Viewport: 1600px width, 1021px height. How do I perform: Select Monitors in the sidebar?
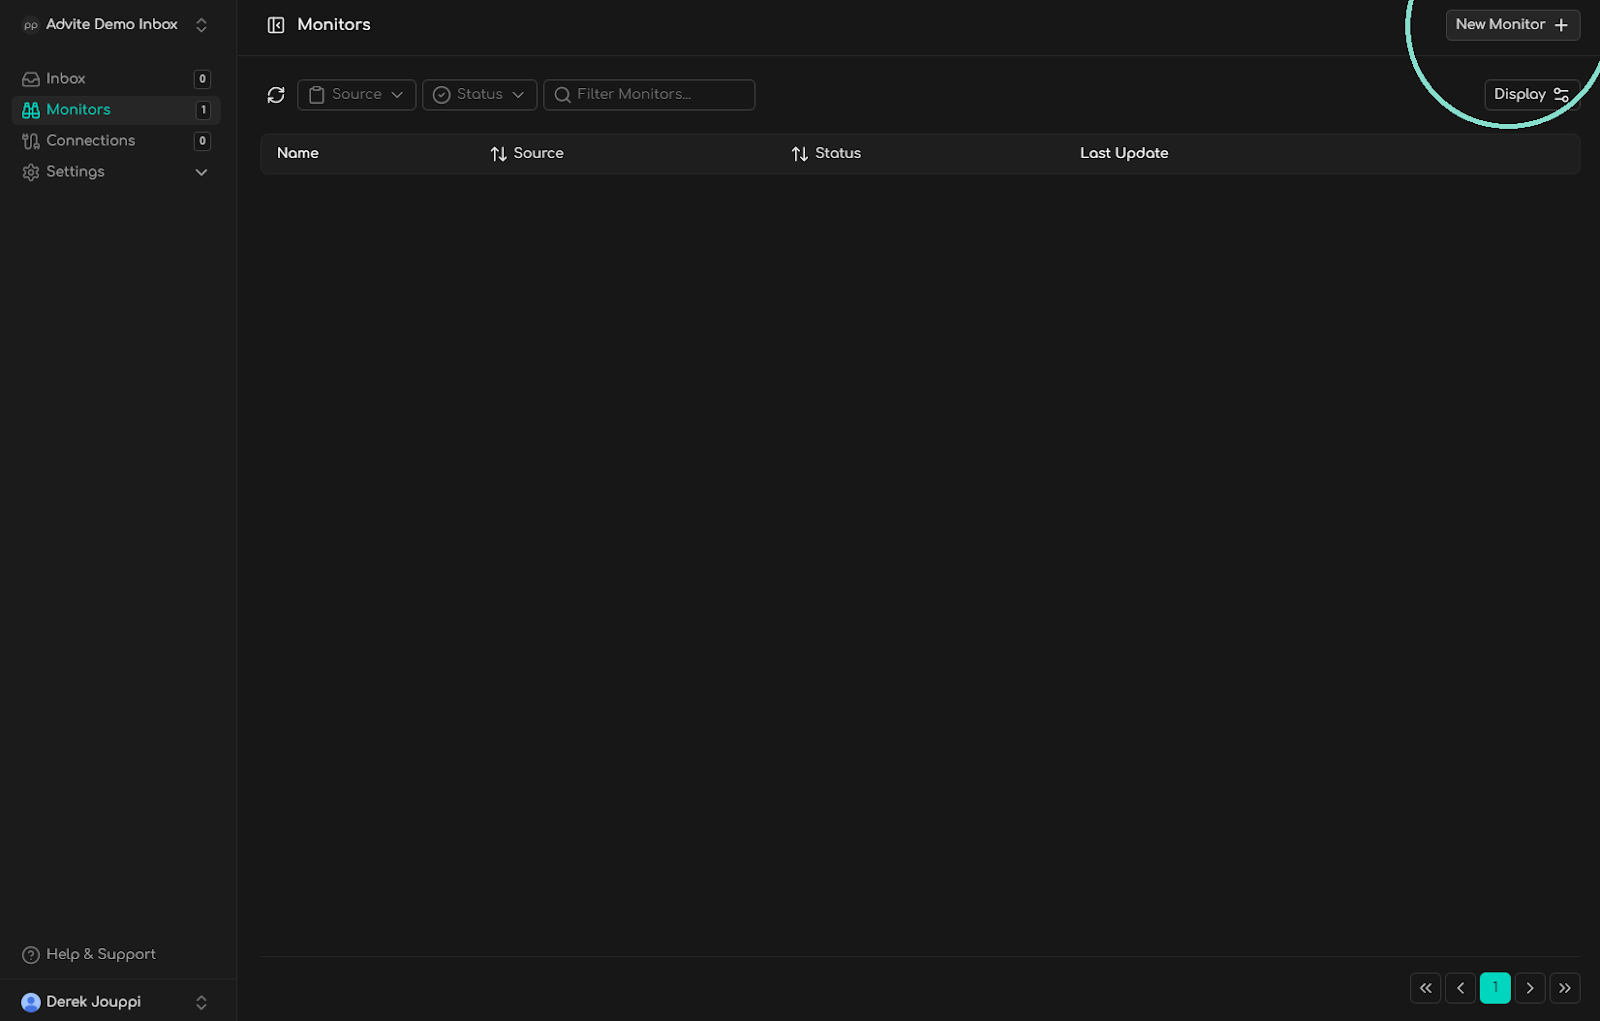coord(78,109)
